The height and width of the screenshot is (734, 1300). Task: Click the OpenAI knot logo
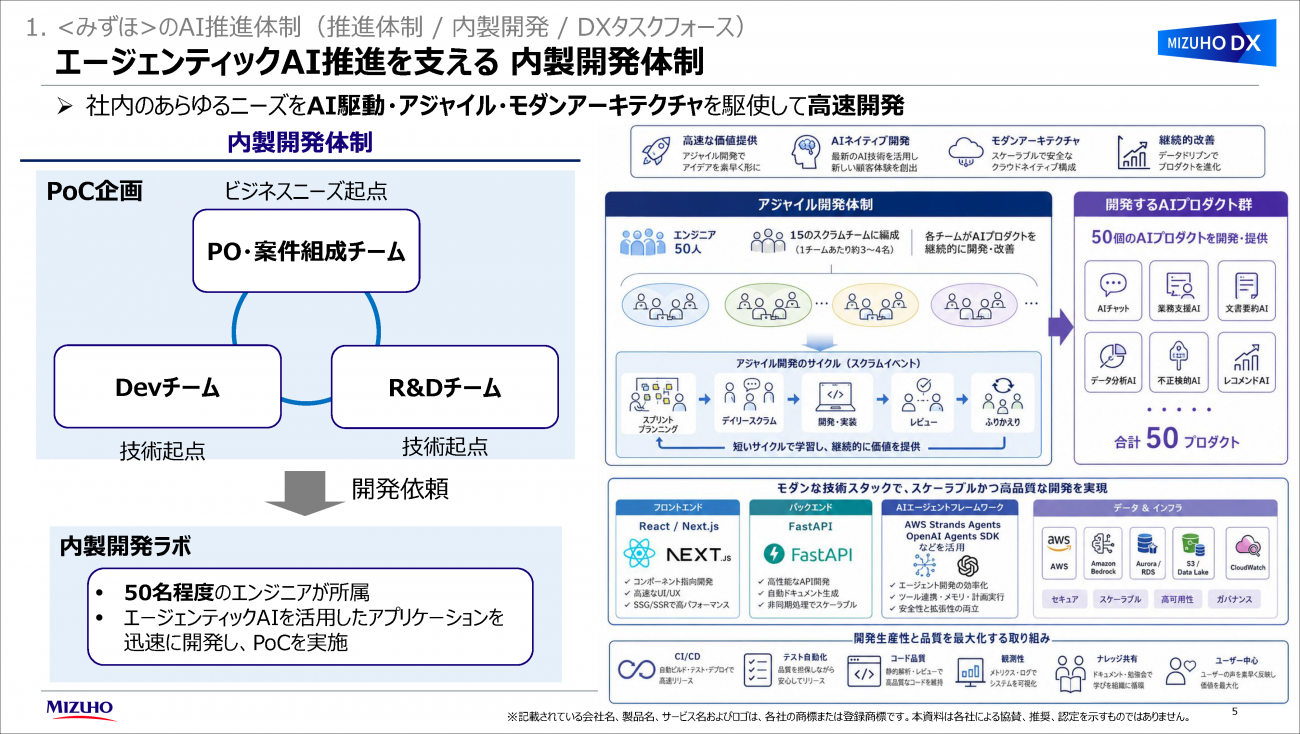(x=966, y=566)
